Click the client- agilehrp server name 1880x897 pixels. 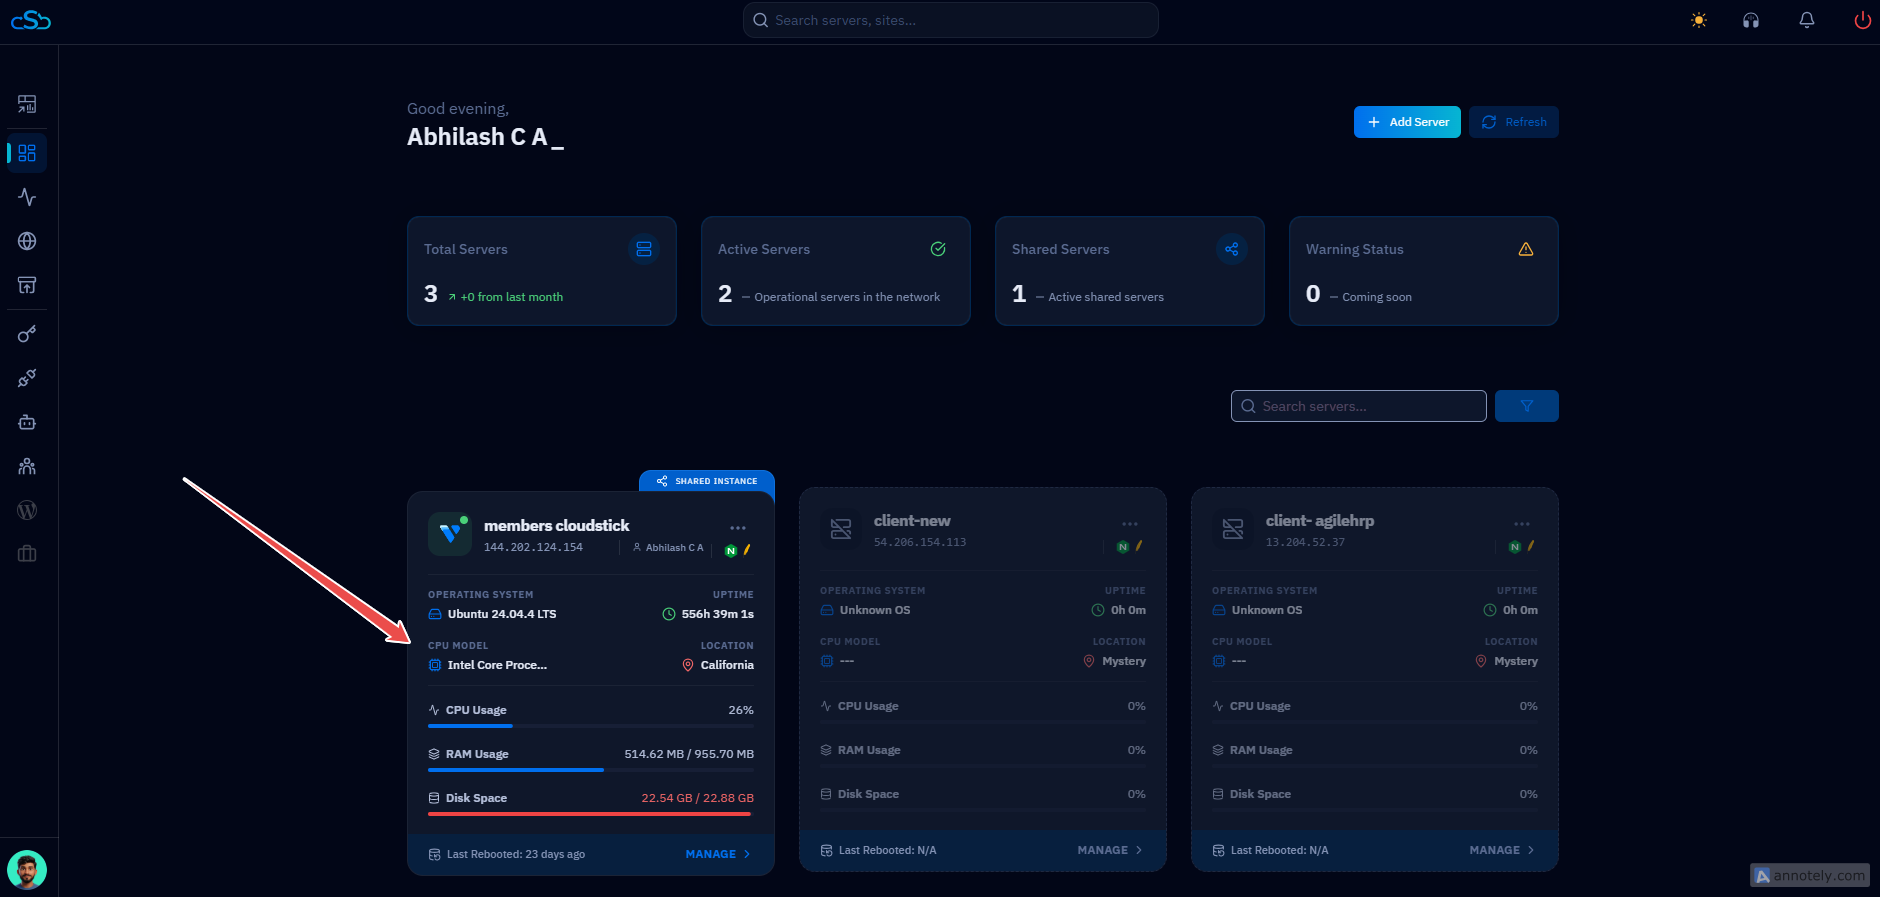[1320, 521]
